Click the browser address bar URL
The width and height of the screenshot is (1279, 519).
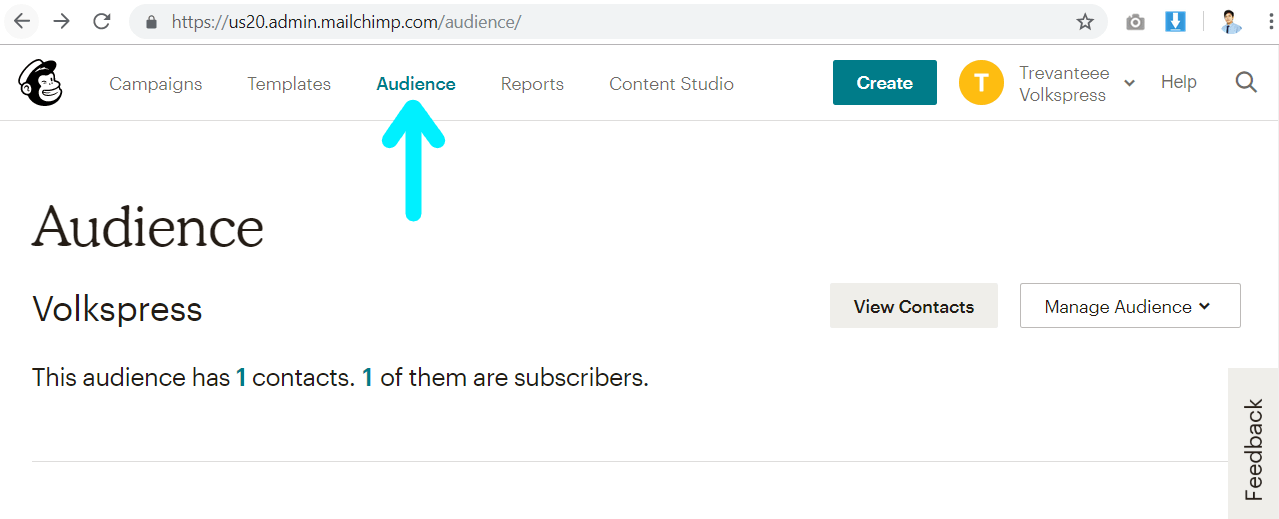346,22
